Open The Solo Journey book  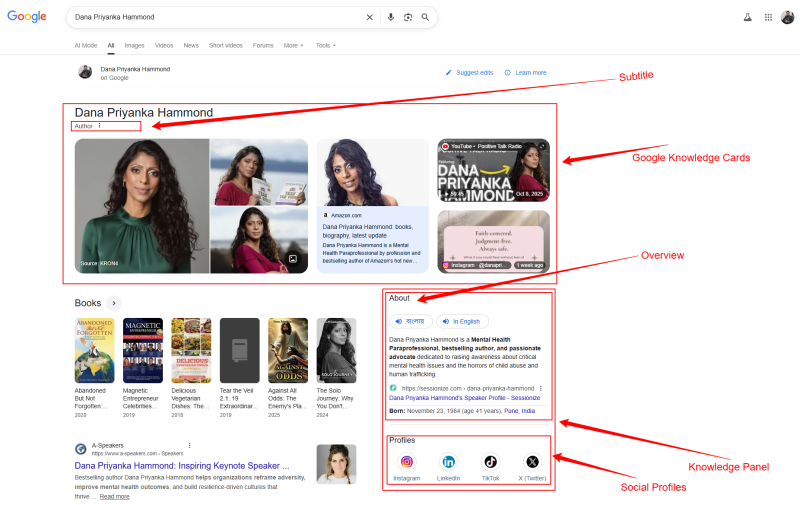click(x=336, y=350)
